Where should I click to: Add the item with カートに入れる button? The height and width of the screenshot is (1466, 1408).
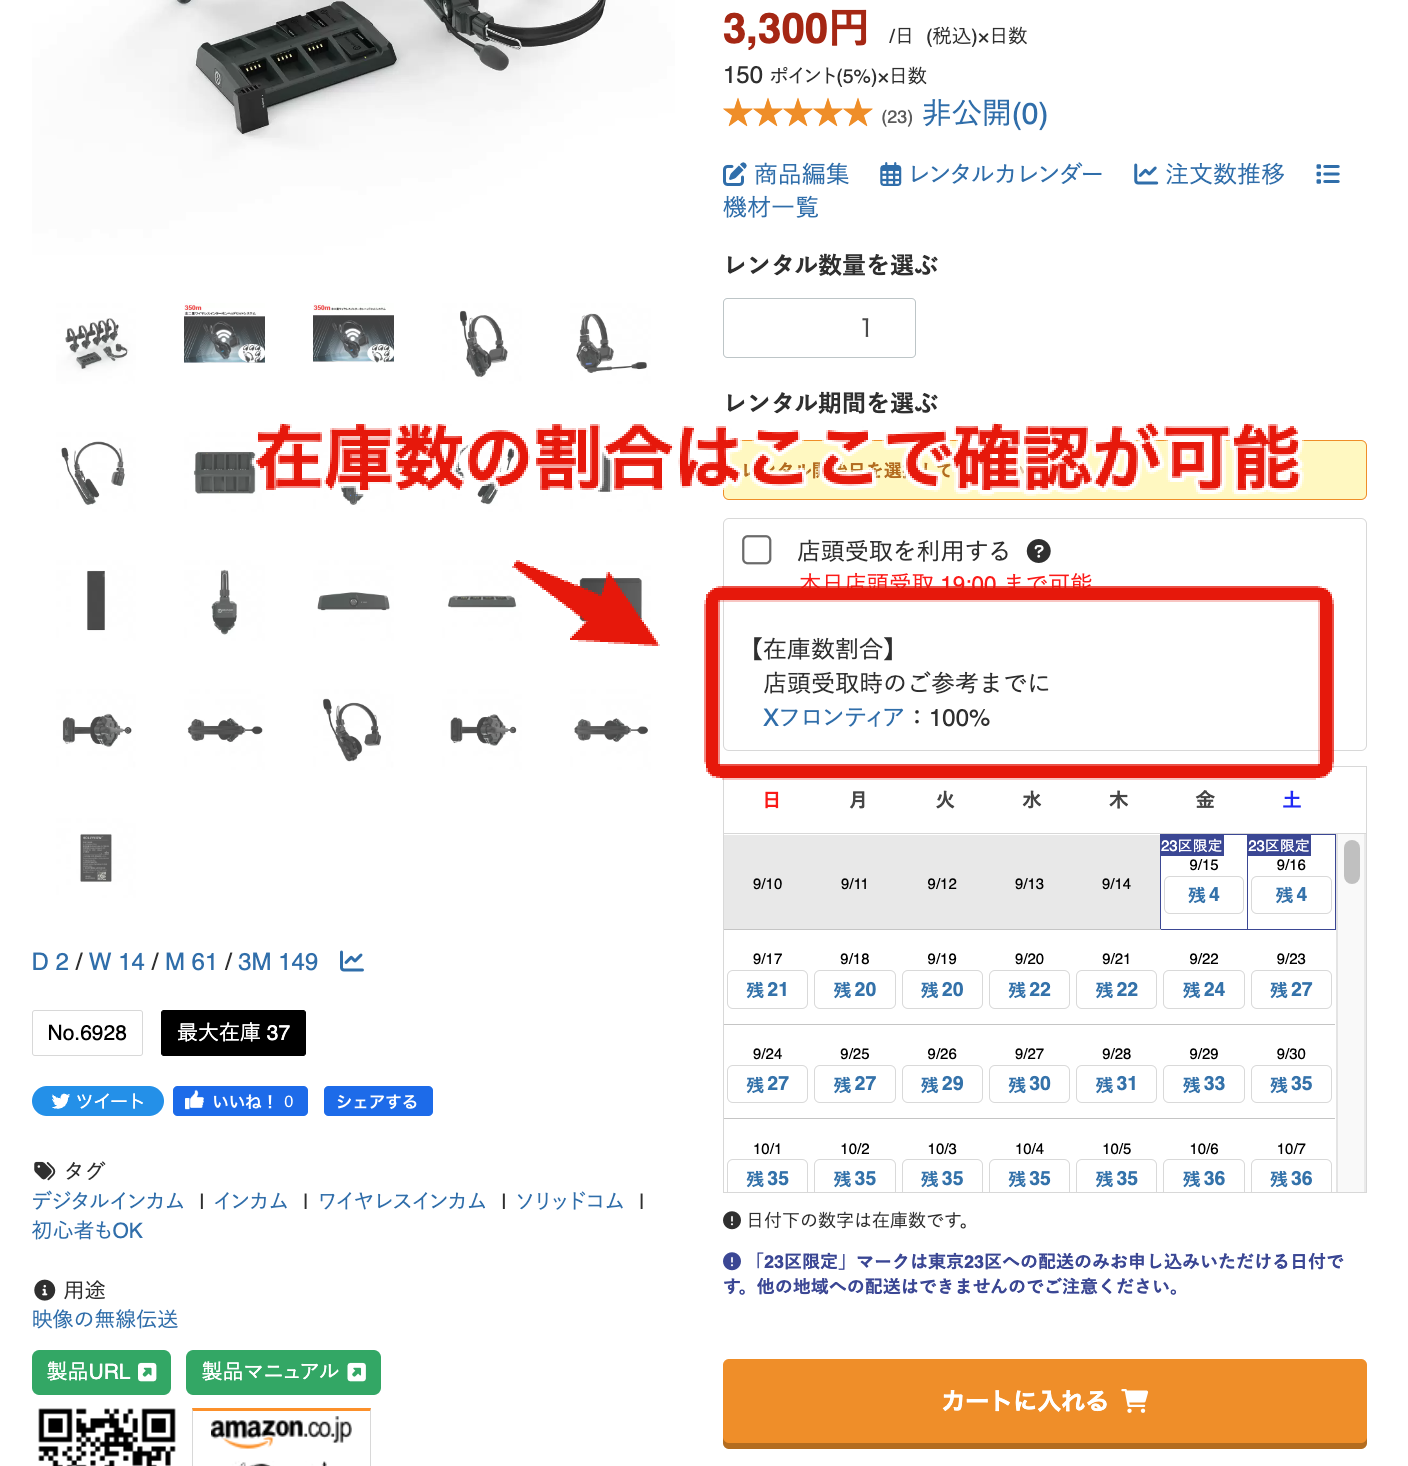pyautogui.click(x=1045, y=1402)
